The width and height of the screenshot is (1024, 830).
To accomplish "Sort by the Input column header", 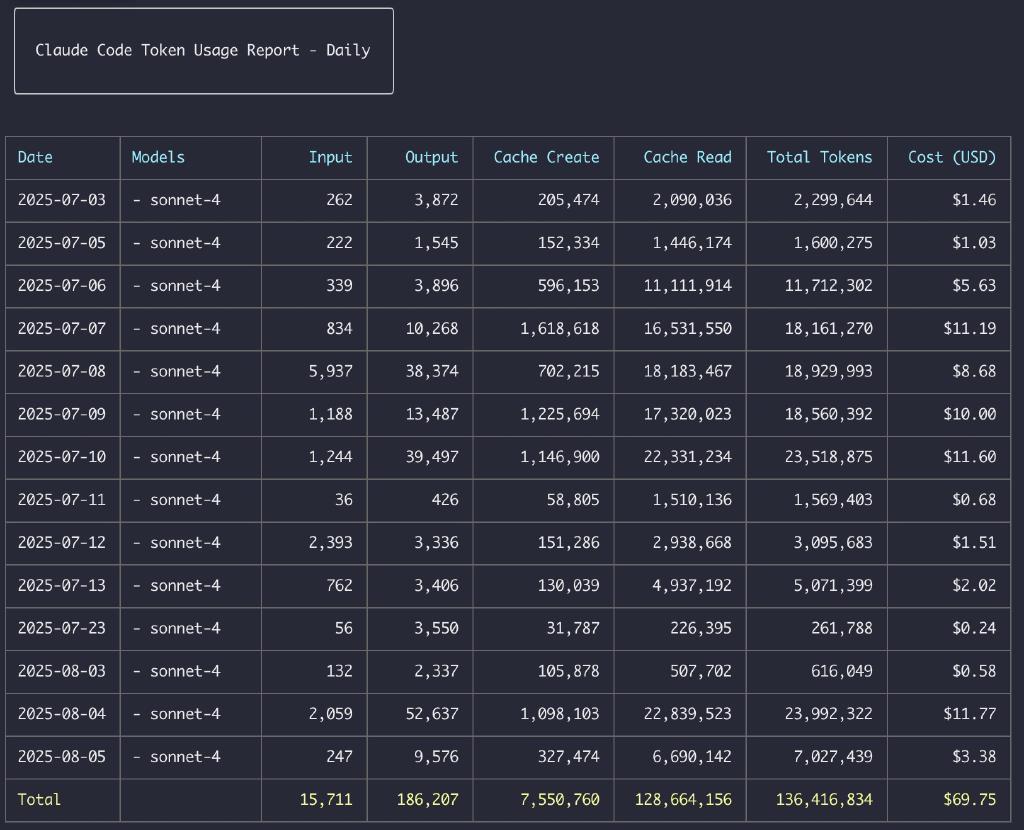I will [x=330, y=157].
